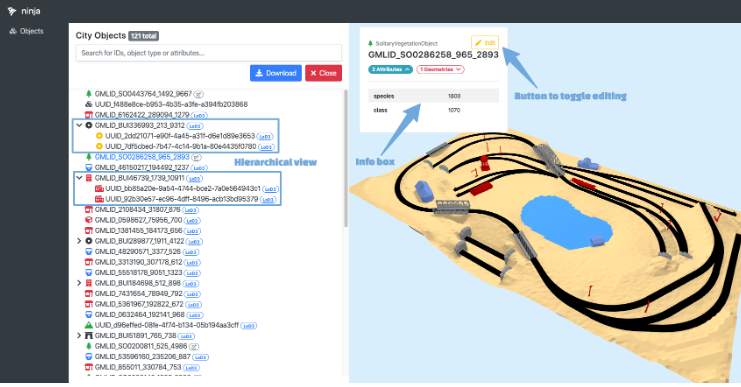
Task: Collapse the GMLID_BUI336993_213_9312 node
Action: point(79,125)
